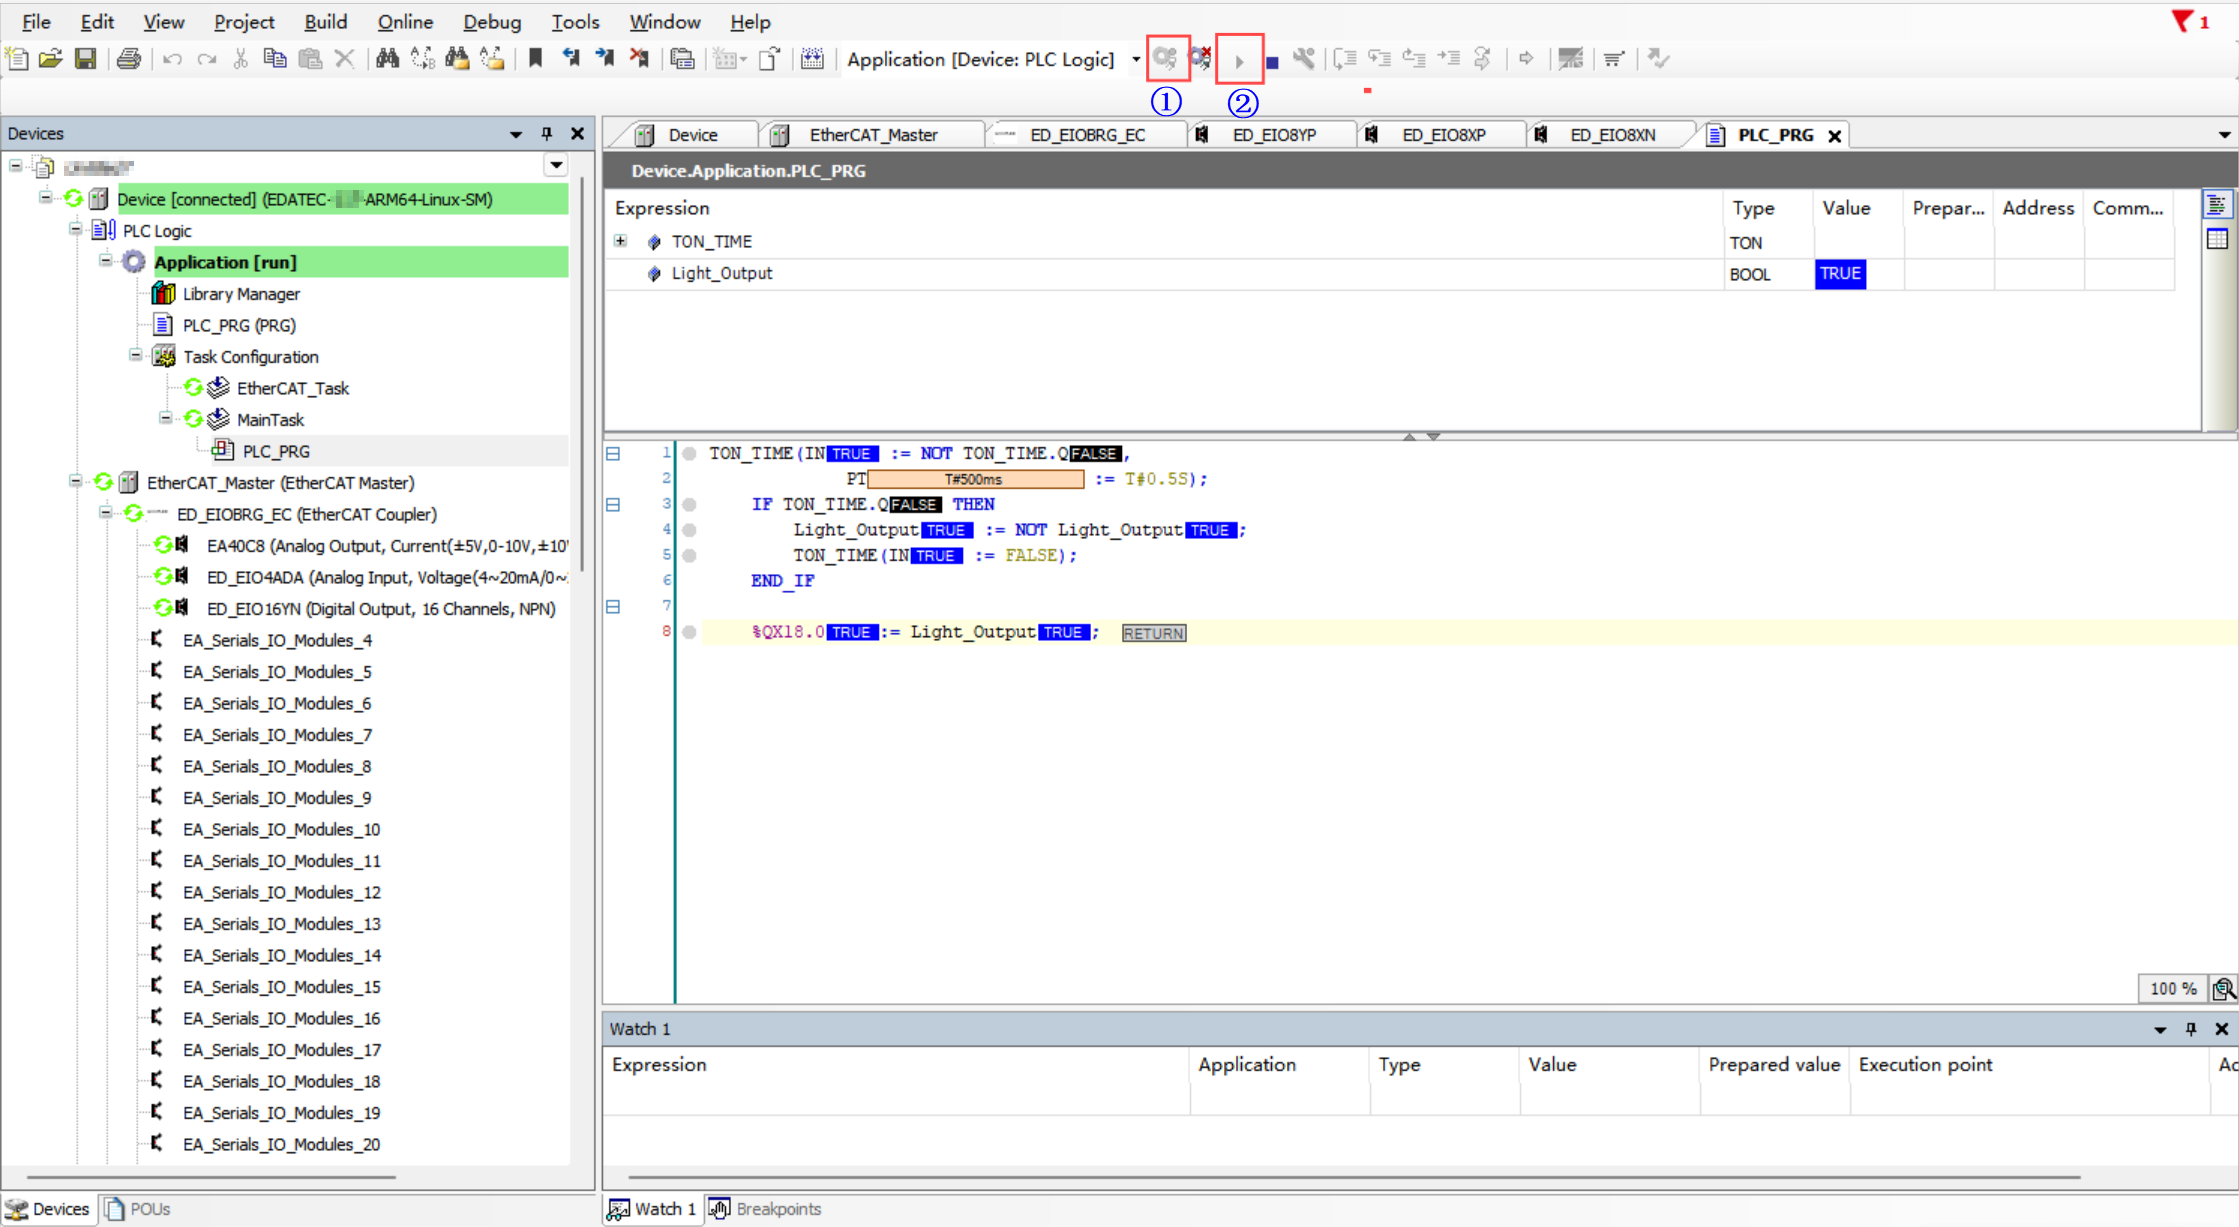
Task: Open the Debug menu
Action: click(491, 22)
